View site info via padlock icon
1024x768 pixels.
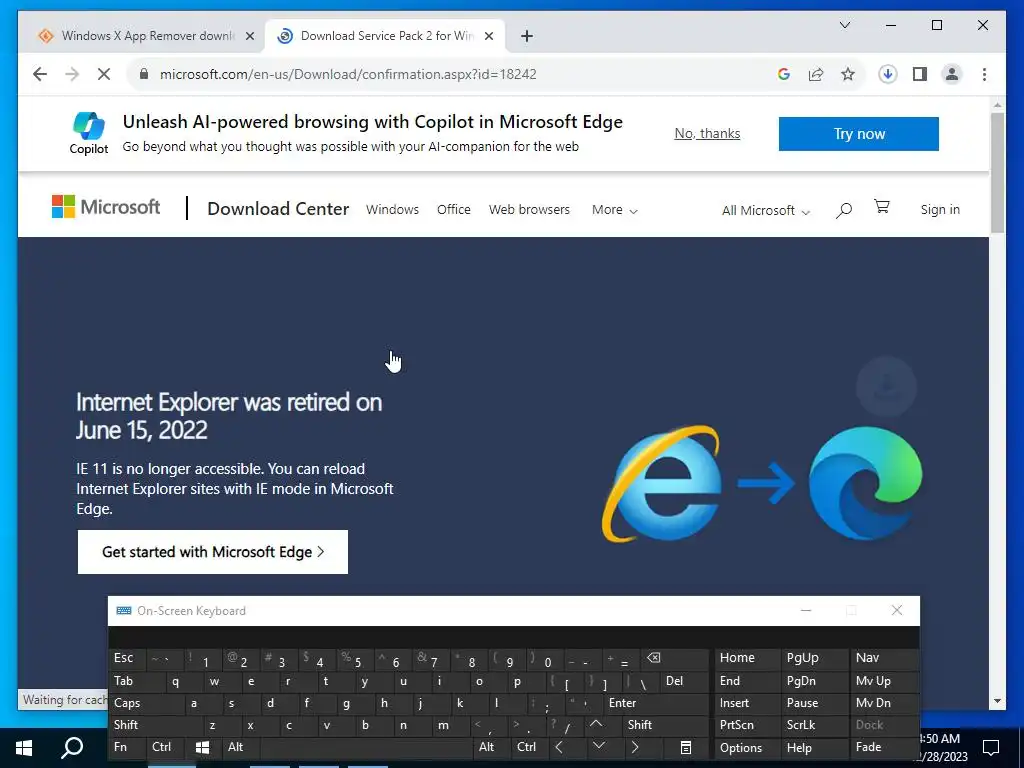[x=144, y=74]
